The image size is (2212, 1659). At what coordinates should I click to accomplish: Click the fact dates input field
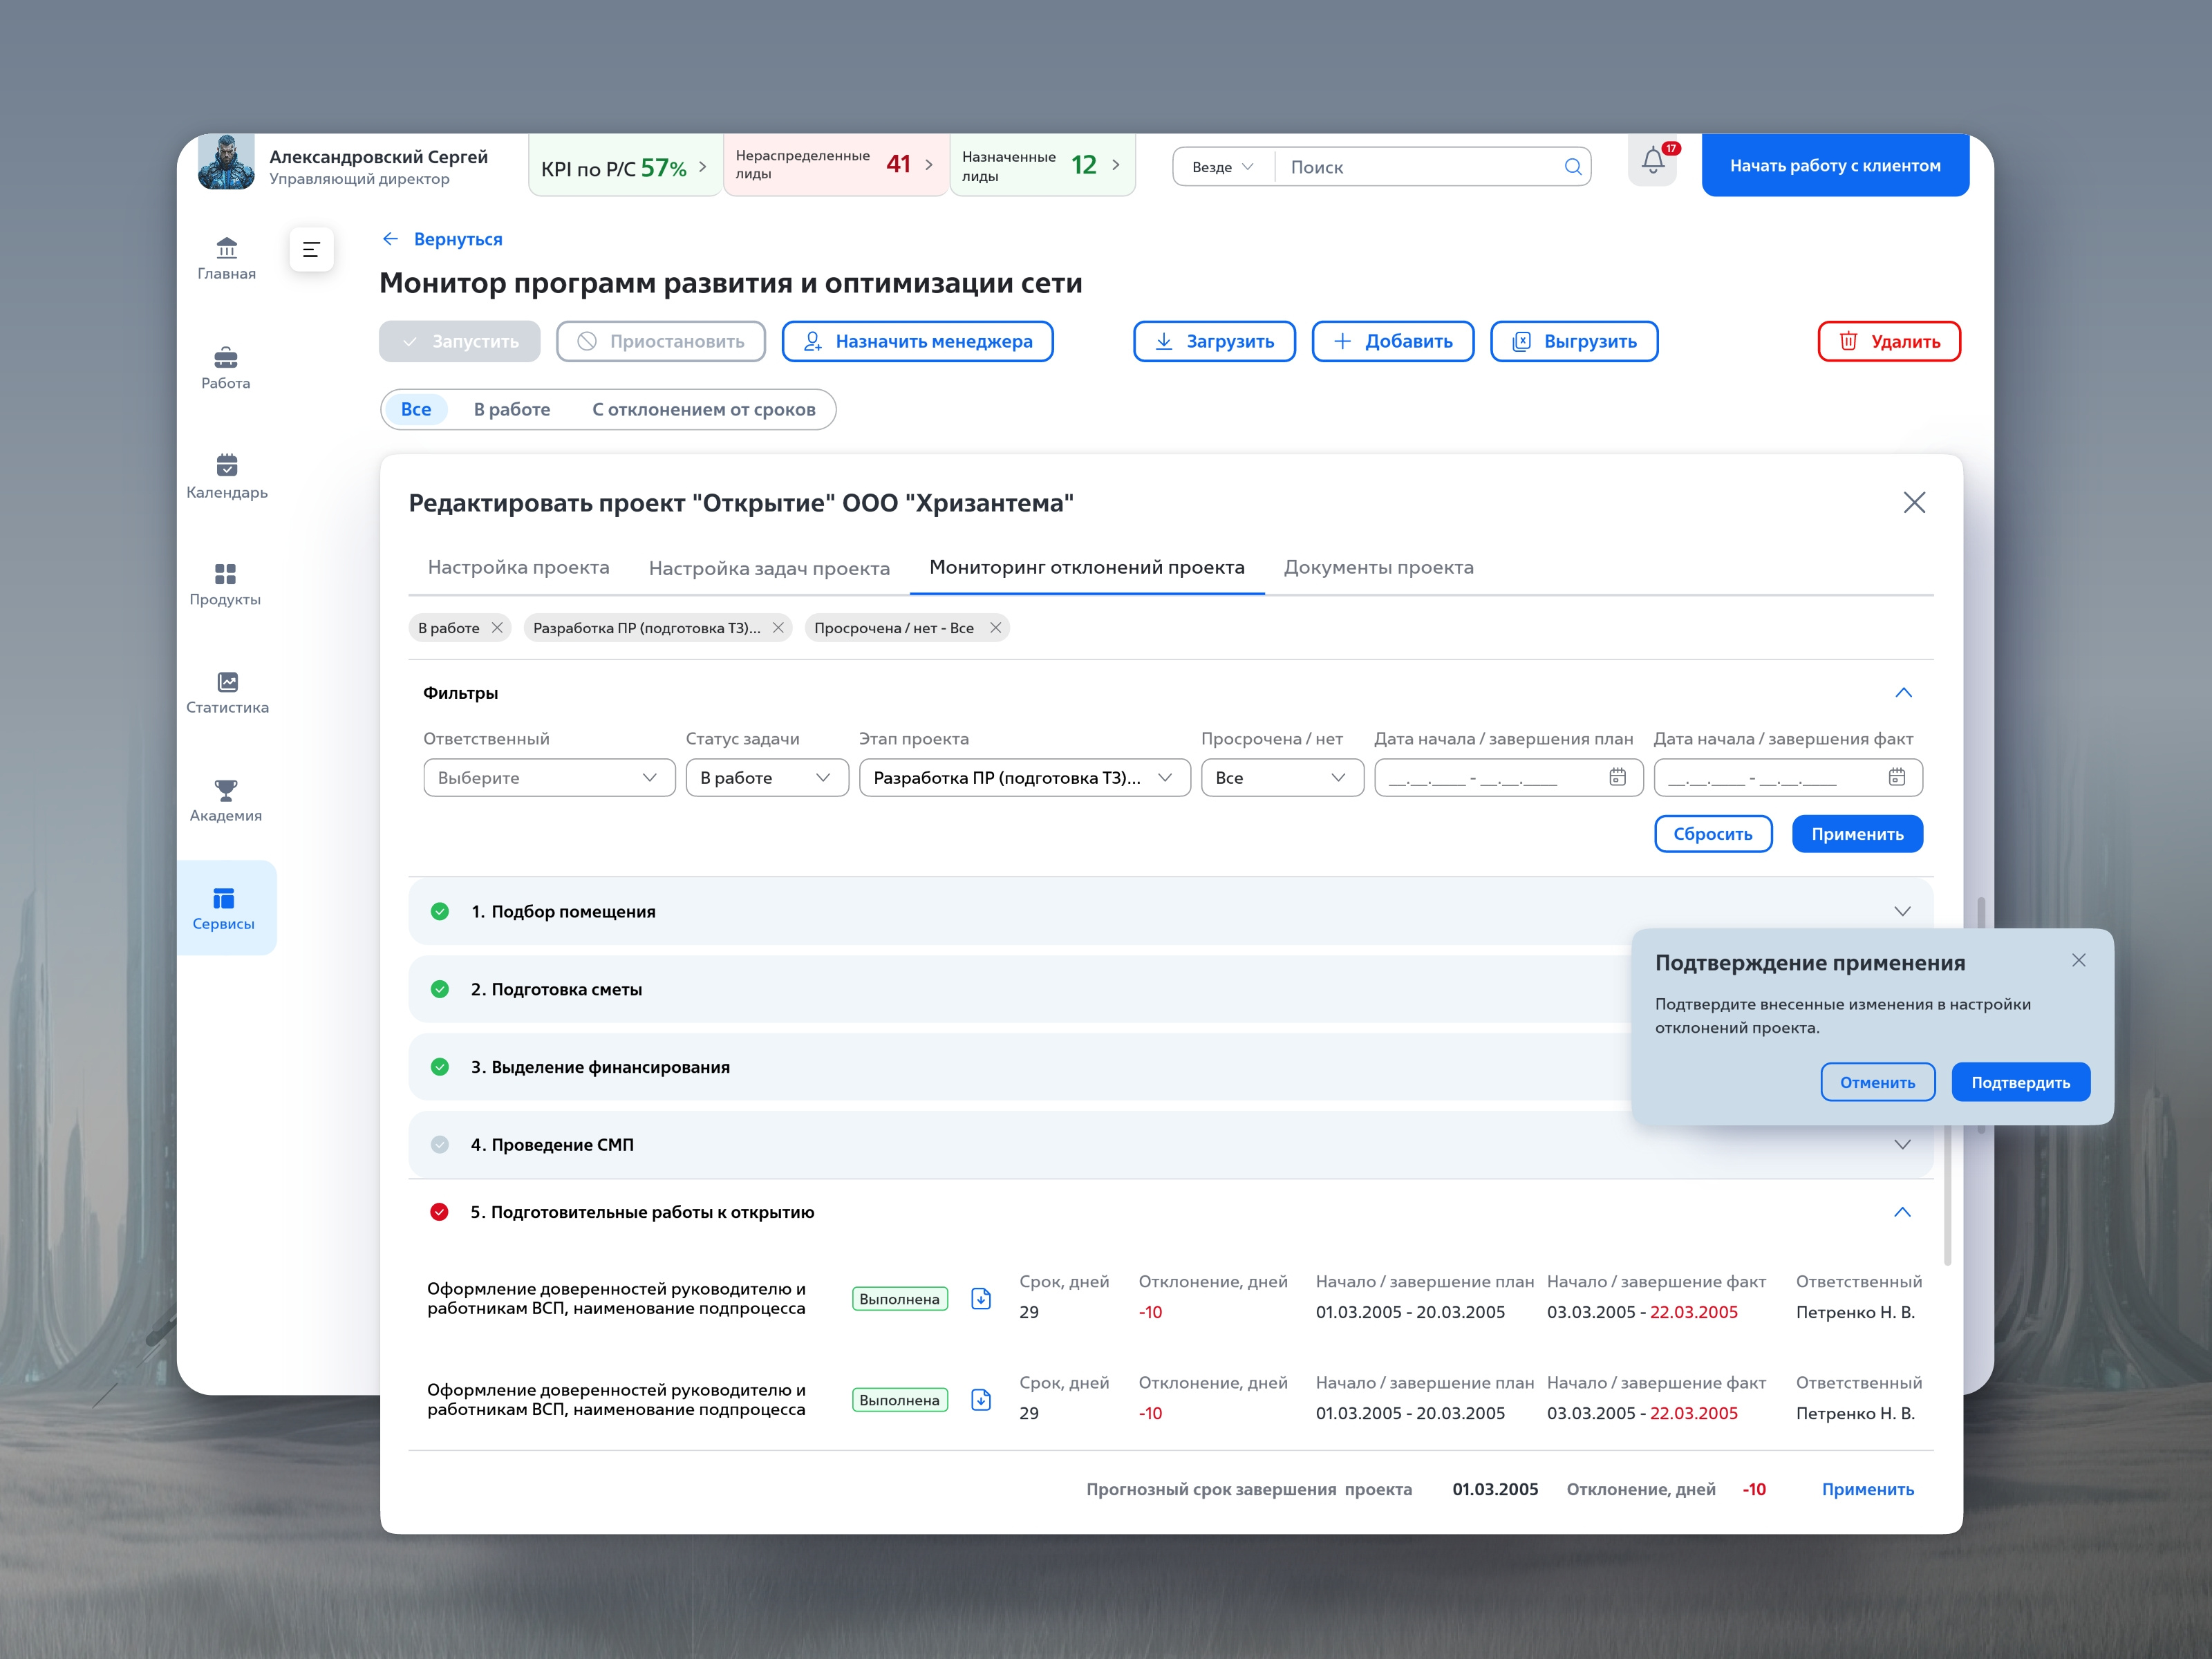coord(1787,777)
